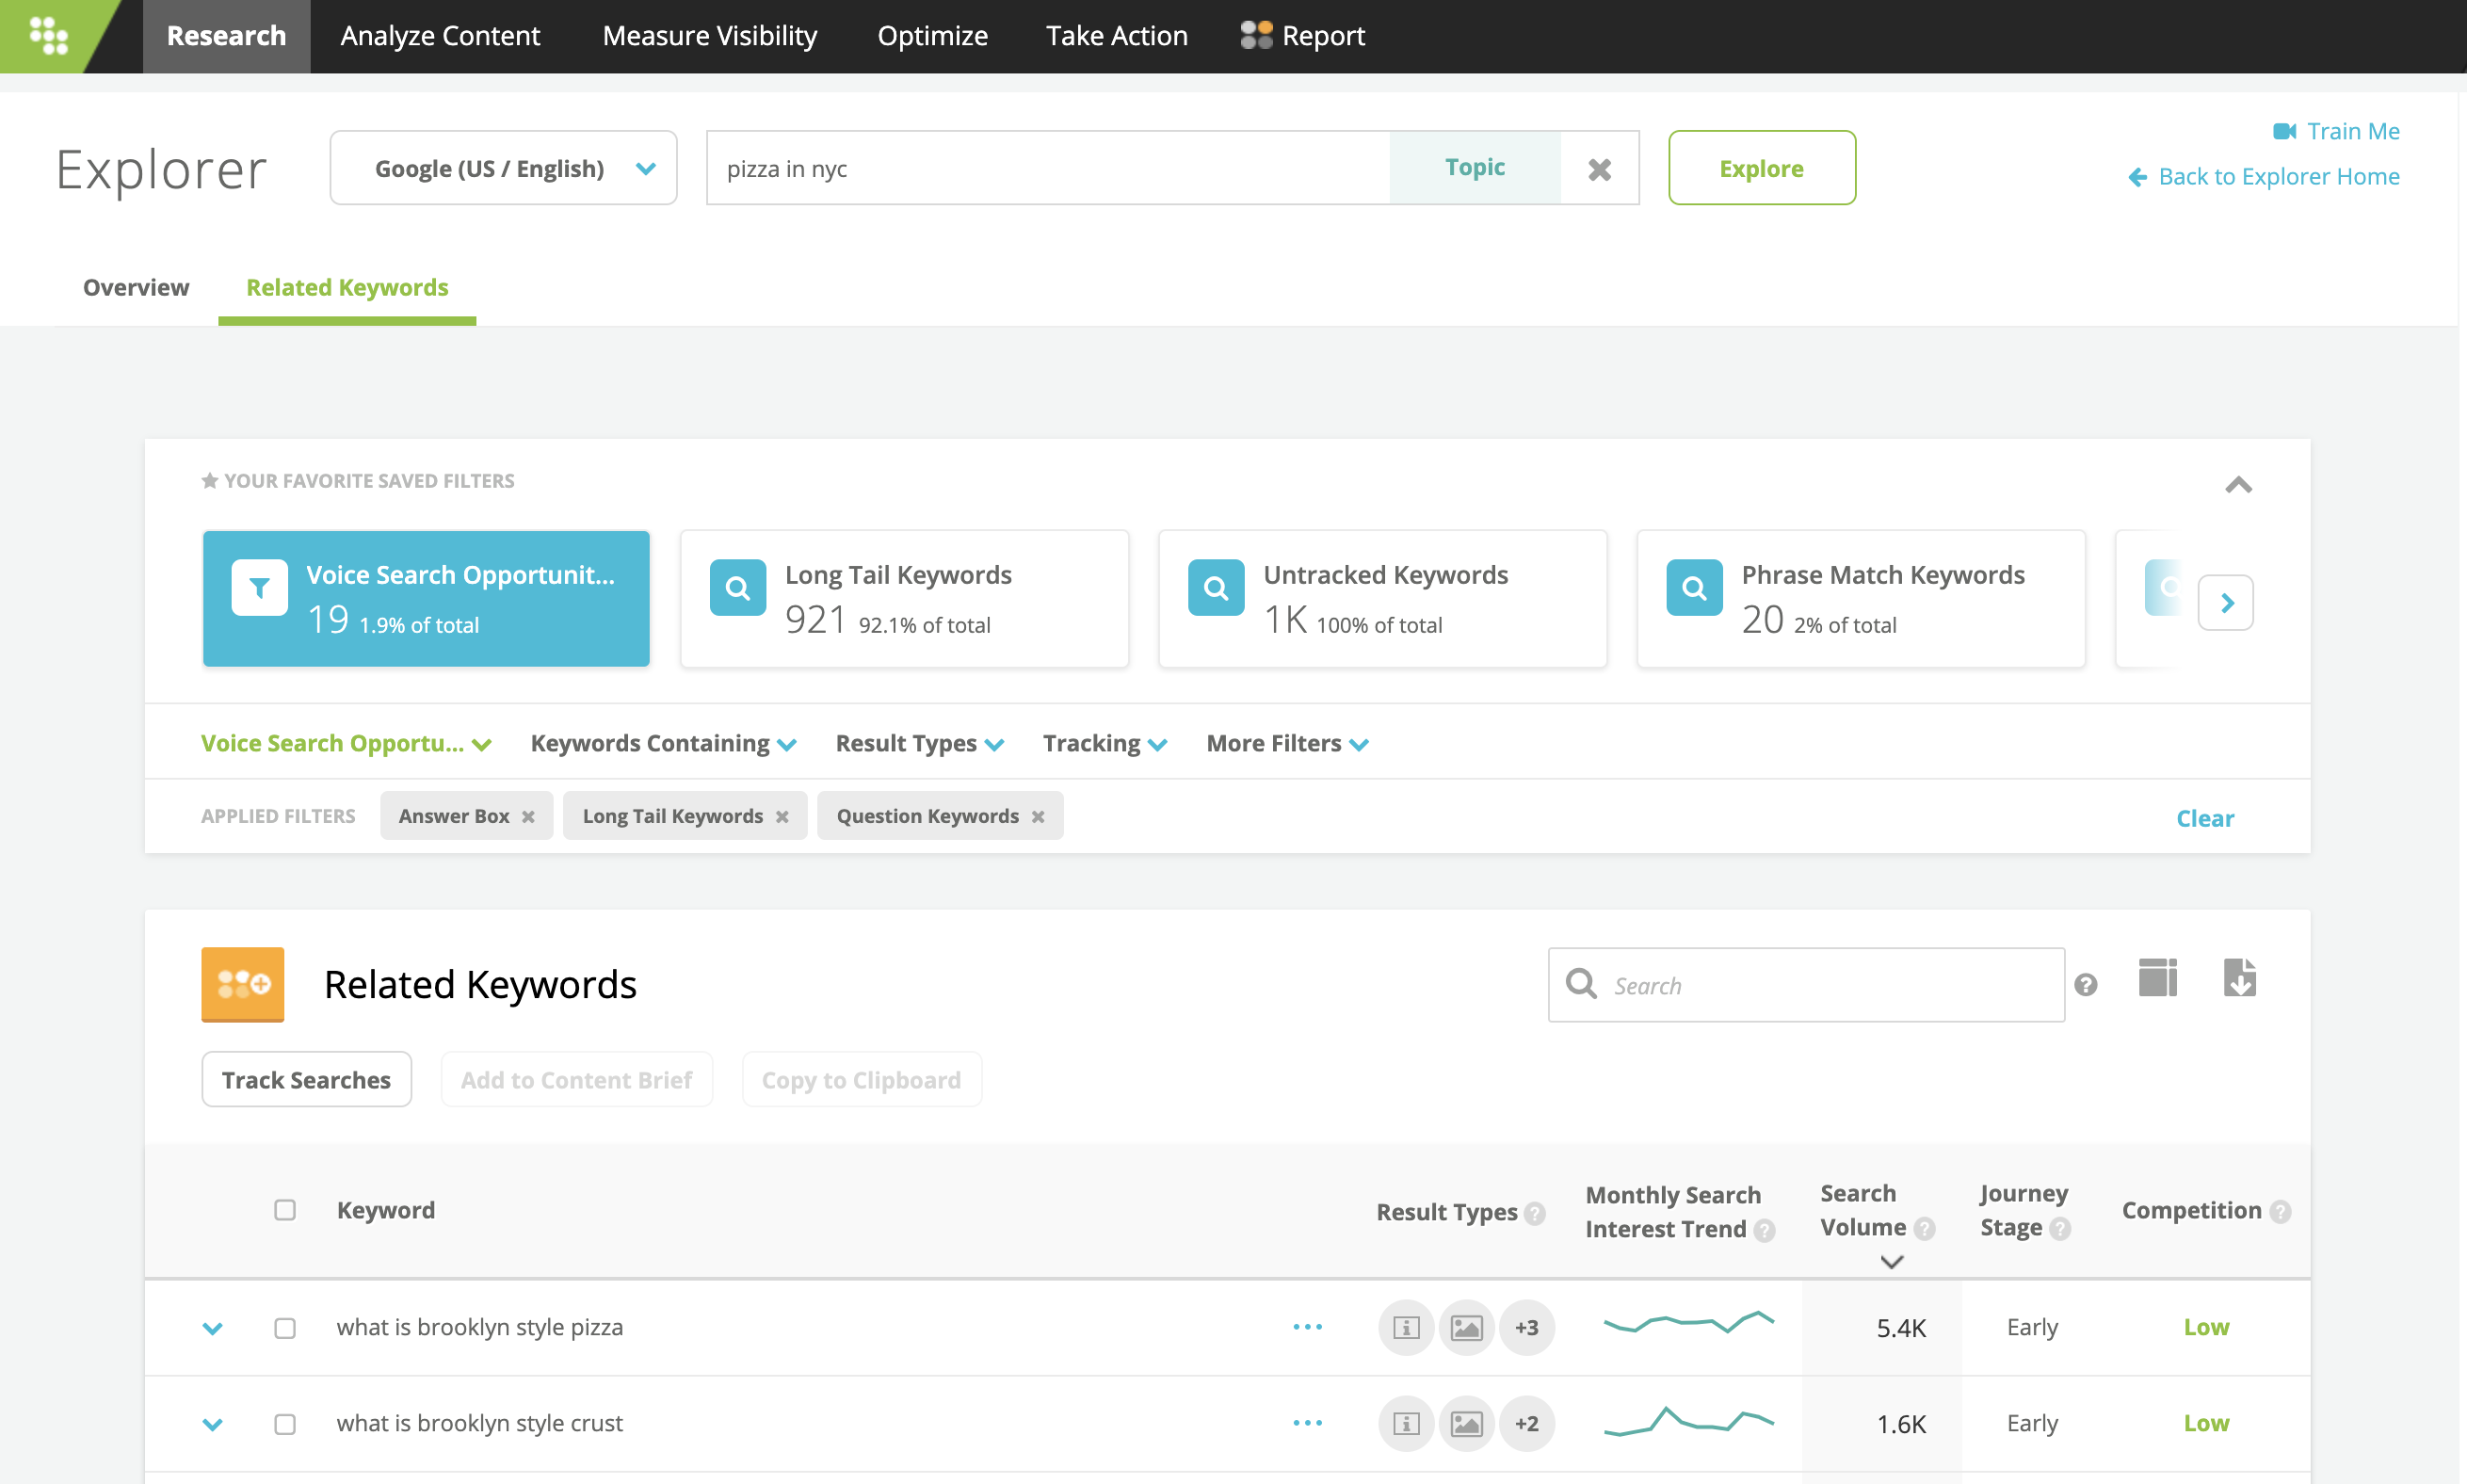
Task: Open the Result Types filter dropdown
Action: [919, 743]
